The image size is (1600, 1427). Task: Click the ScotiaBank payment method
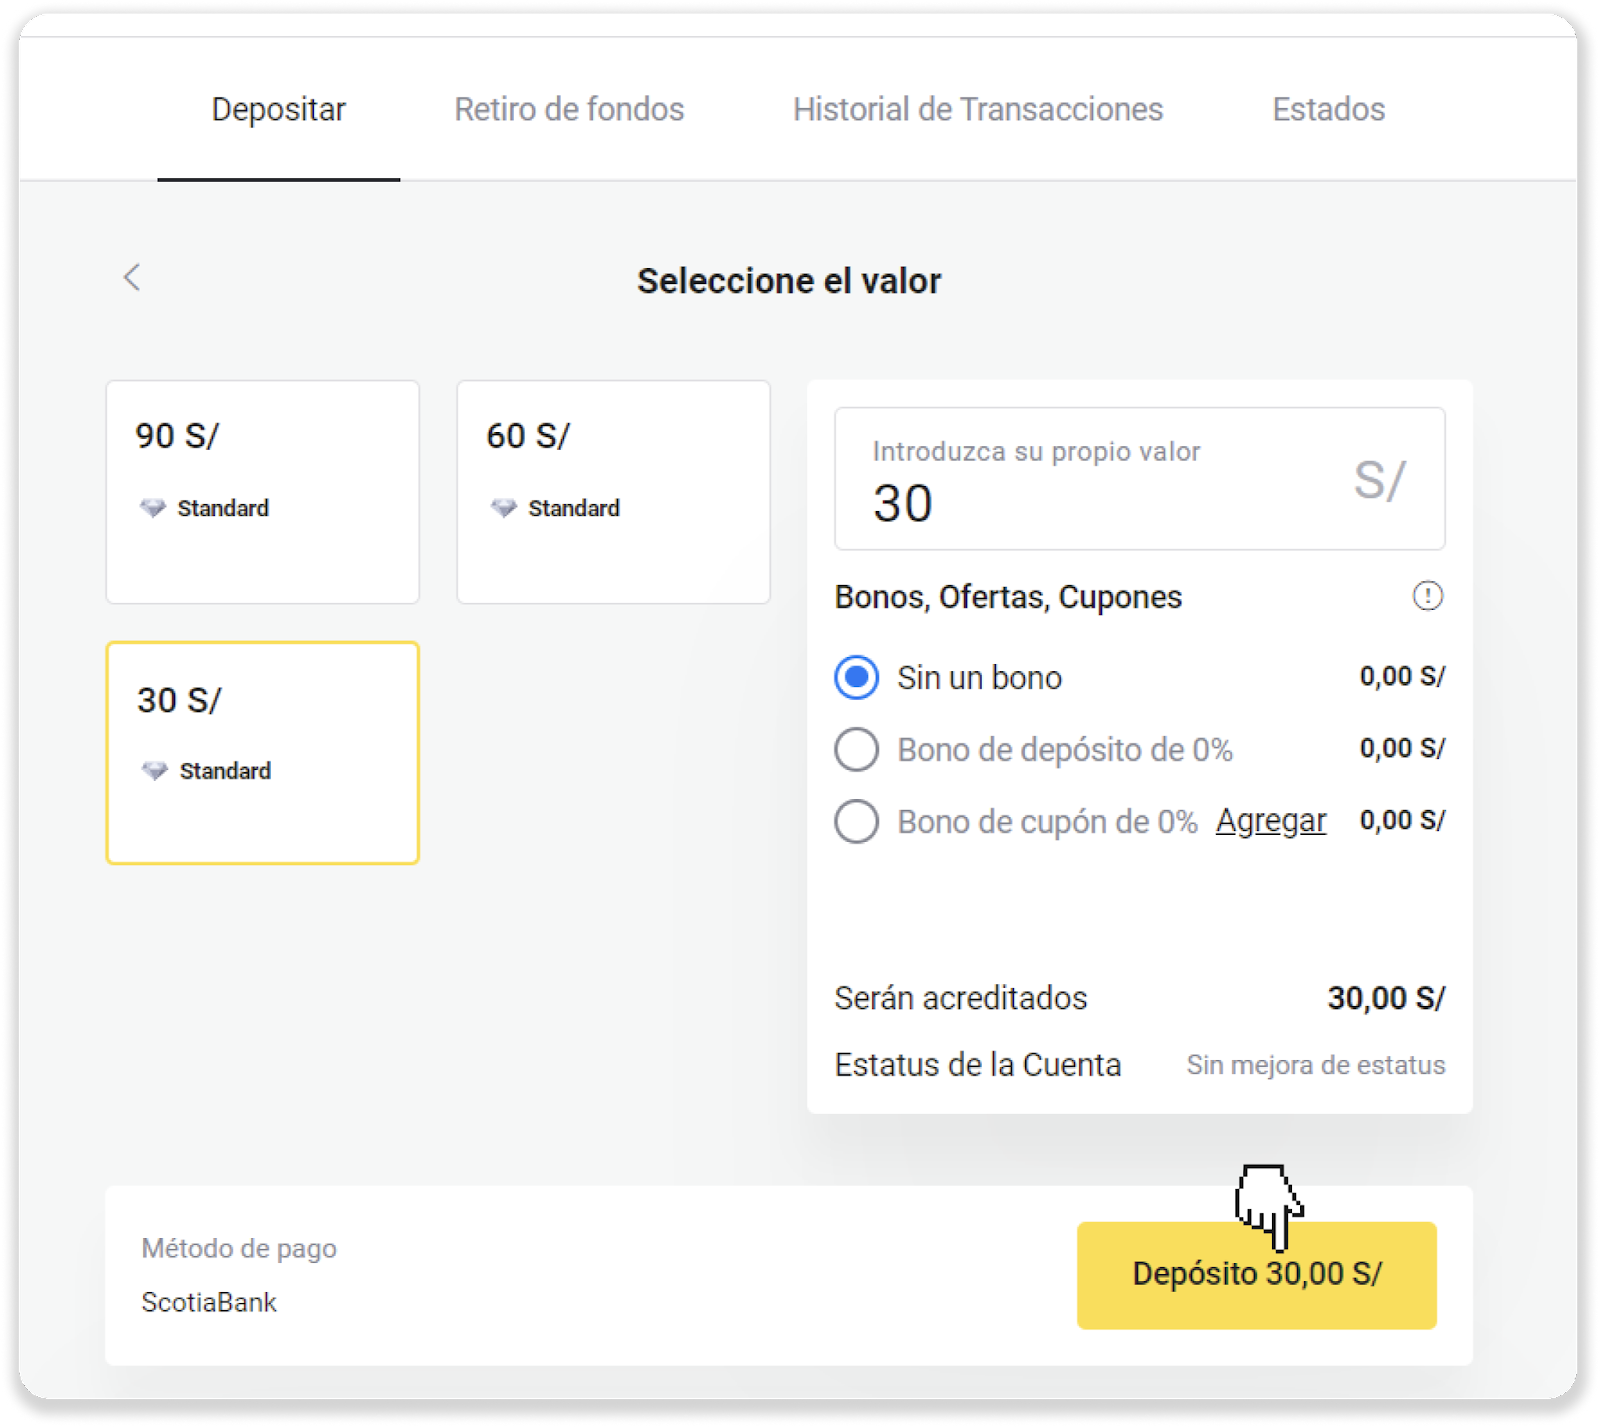tap(209, 1302)
